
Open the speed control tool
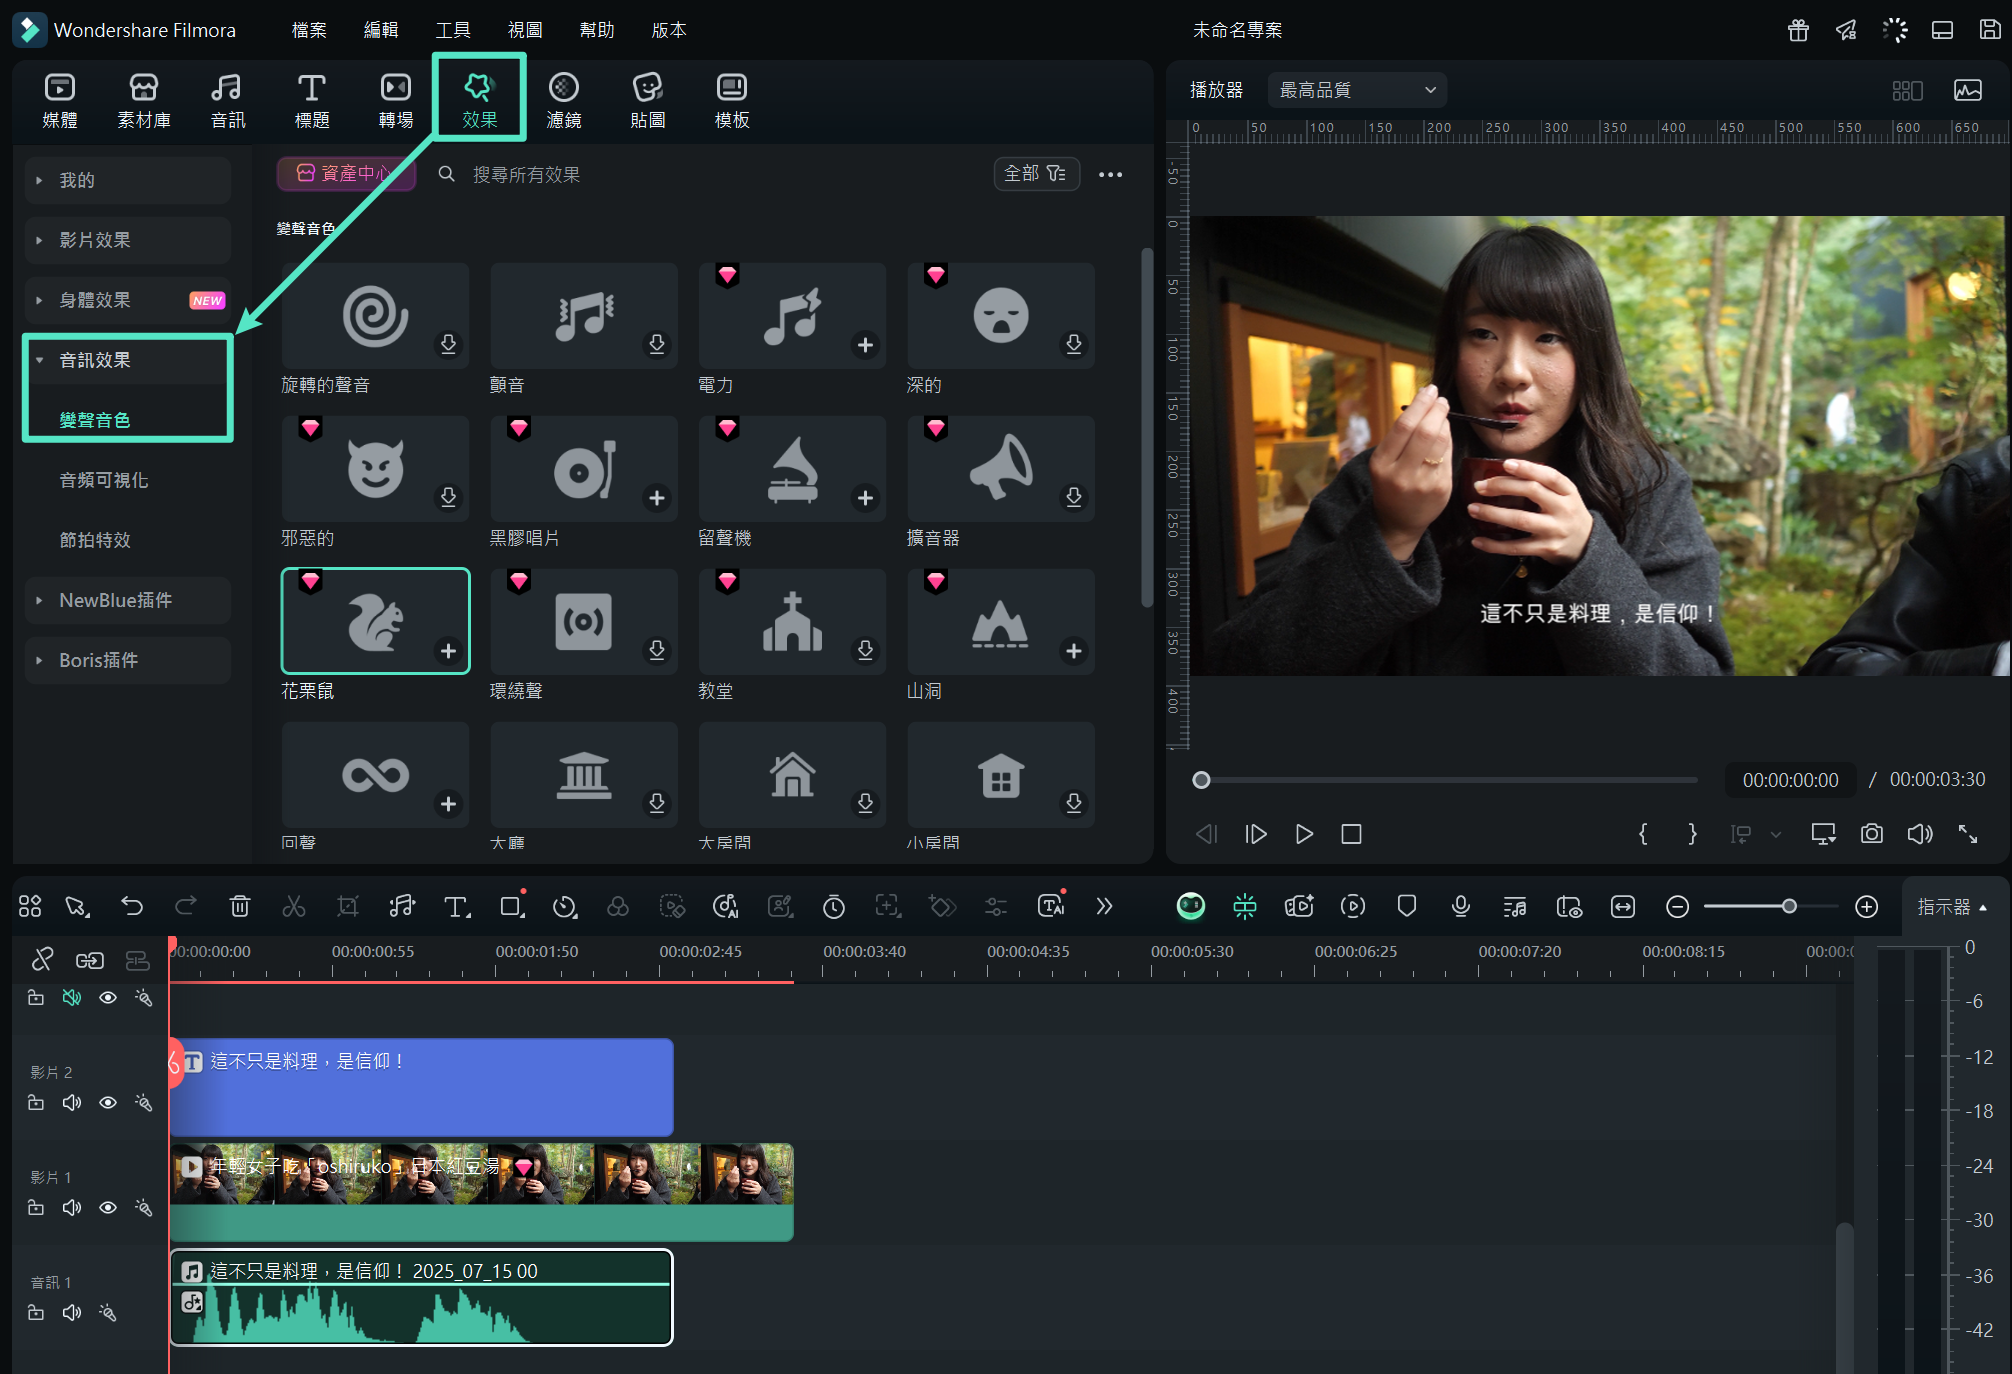point(564,906)
